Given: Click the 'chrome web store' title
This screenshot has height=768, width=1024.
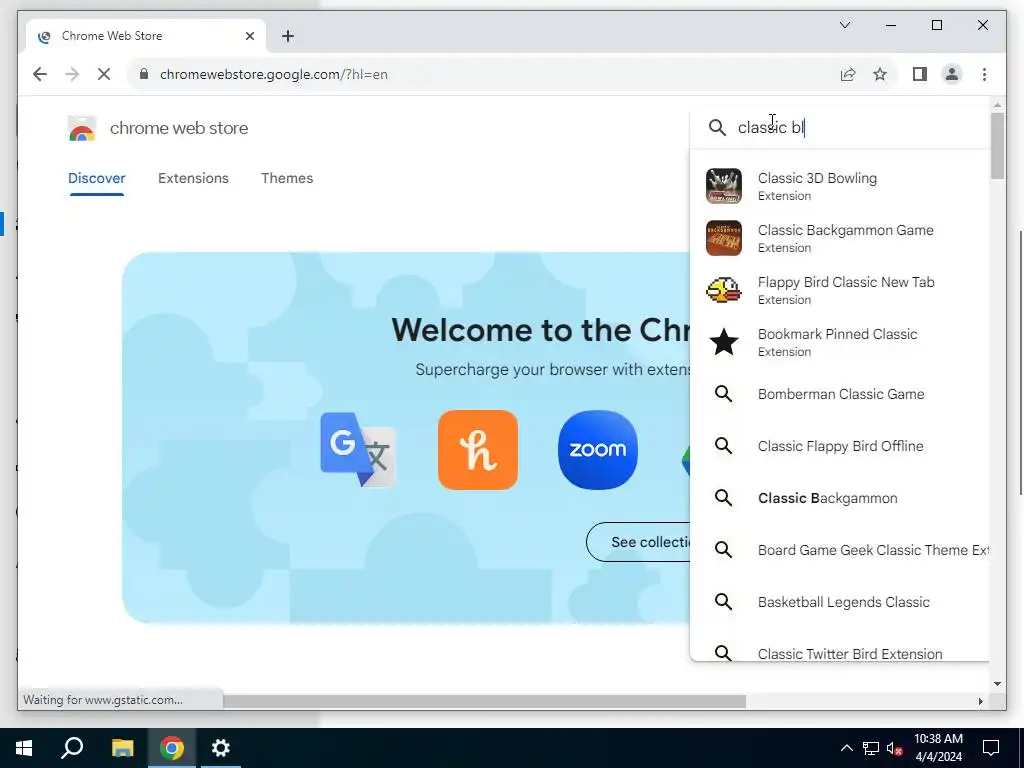Looking at the screenshot, I should 179,128.
